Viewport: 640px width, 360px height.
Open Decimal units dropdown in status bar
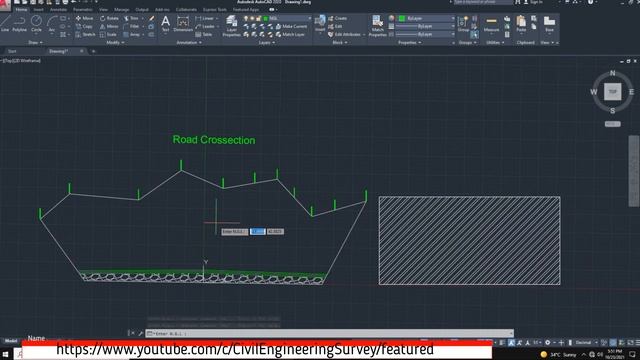tap(586, 343)
